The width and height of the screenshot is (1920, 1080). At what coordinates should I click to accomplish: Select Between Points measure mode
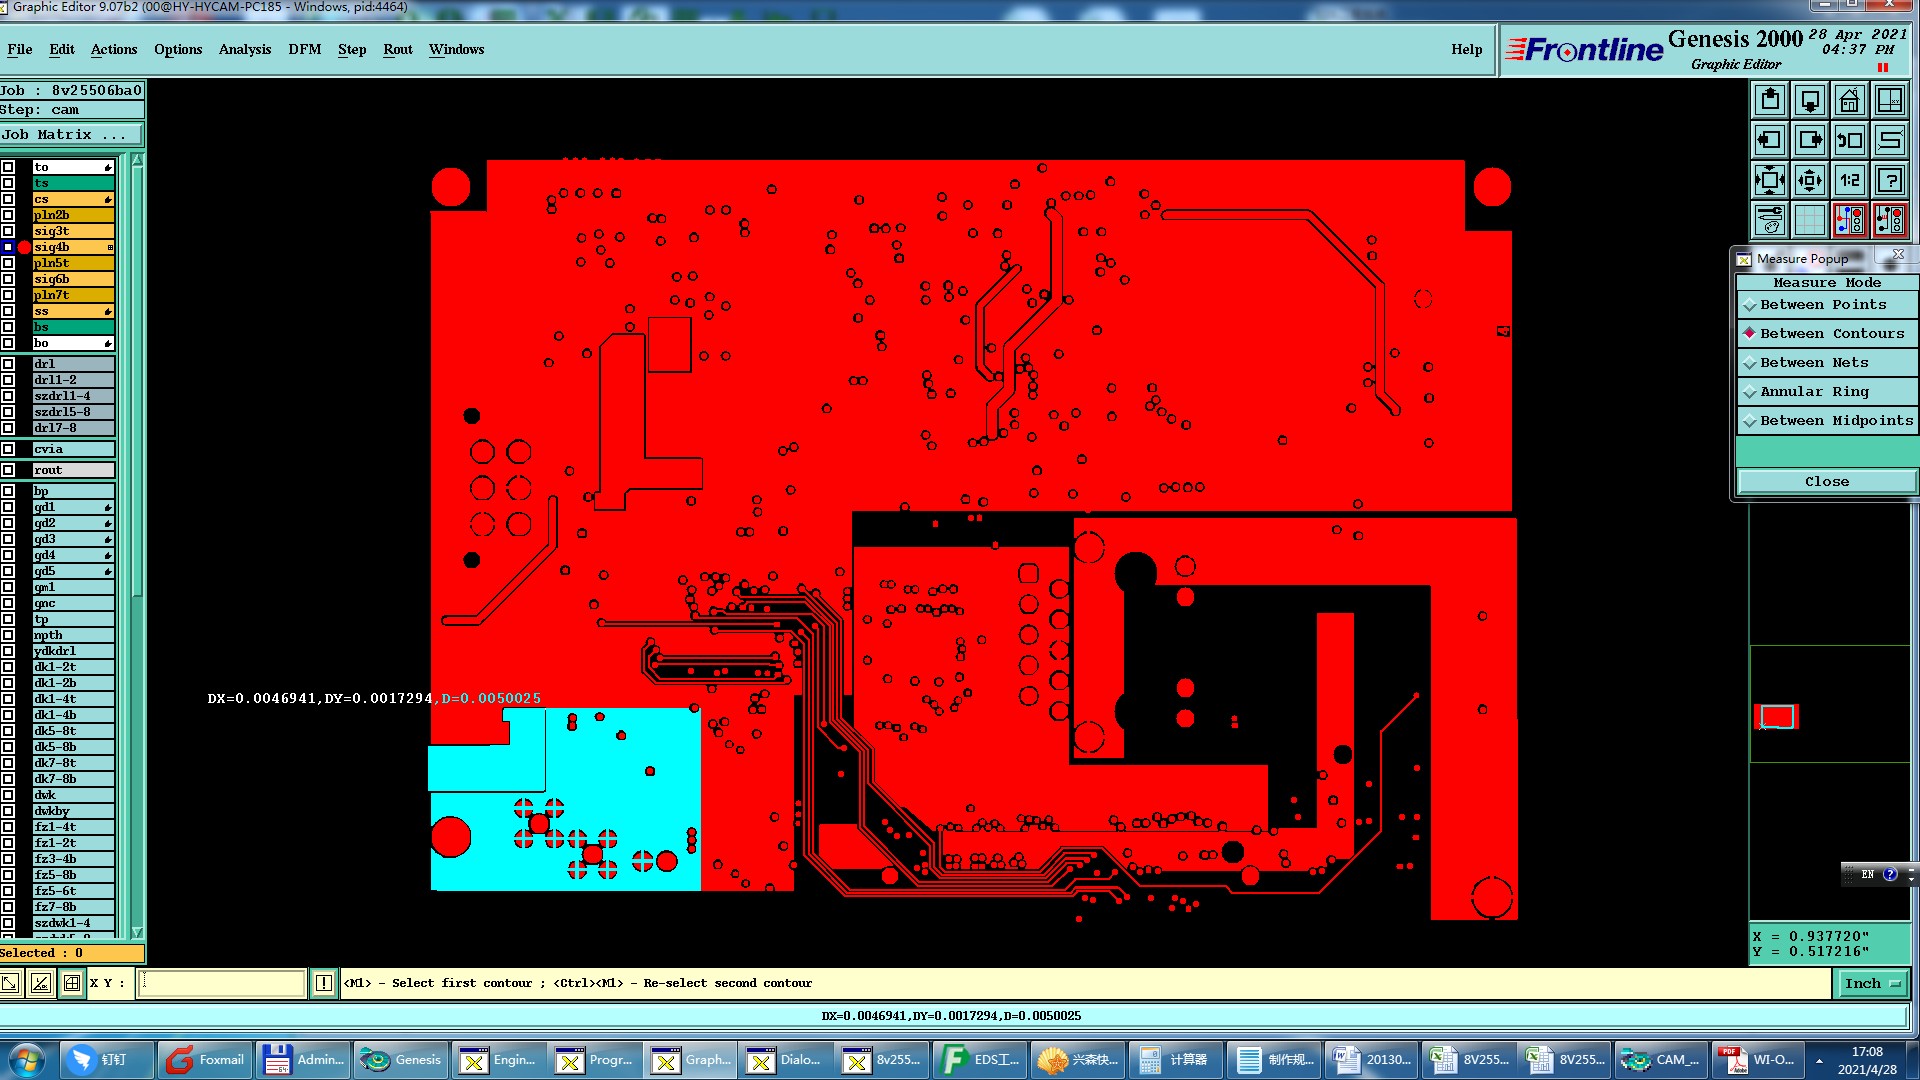coord(1822,305)
